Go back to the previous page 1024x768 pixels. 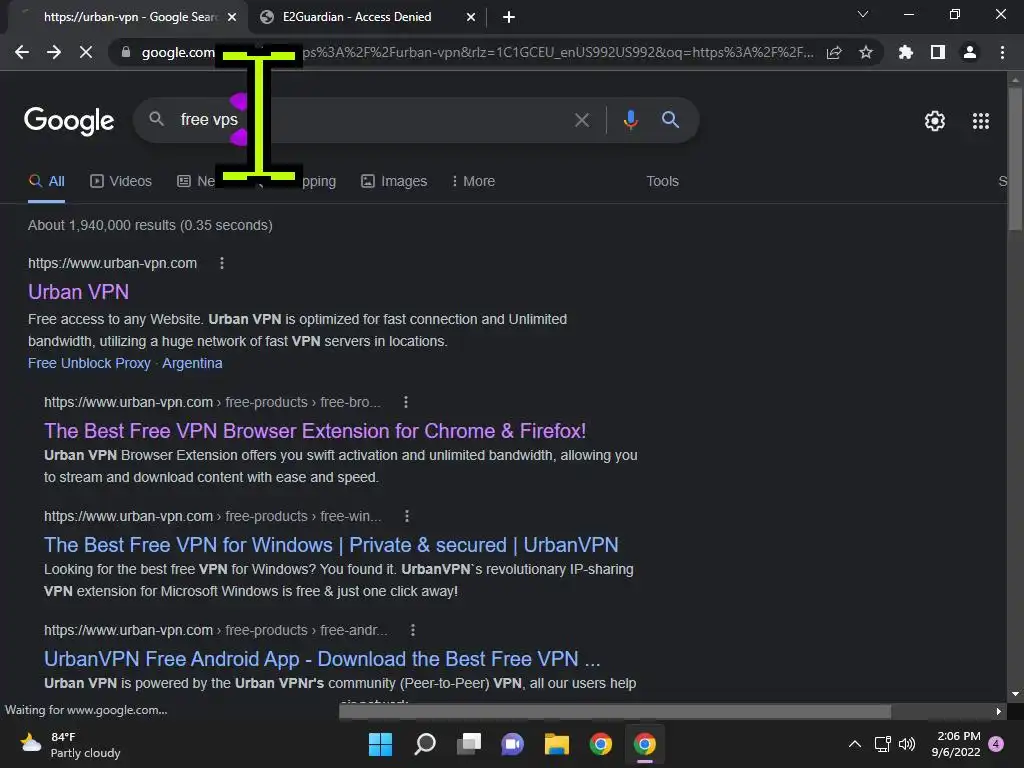pyautogui.click(x=22, y=52)
